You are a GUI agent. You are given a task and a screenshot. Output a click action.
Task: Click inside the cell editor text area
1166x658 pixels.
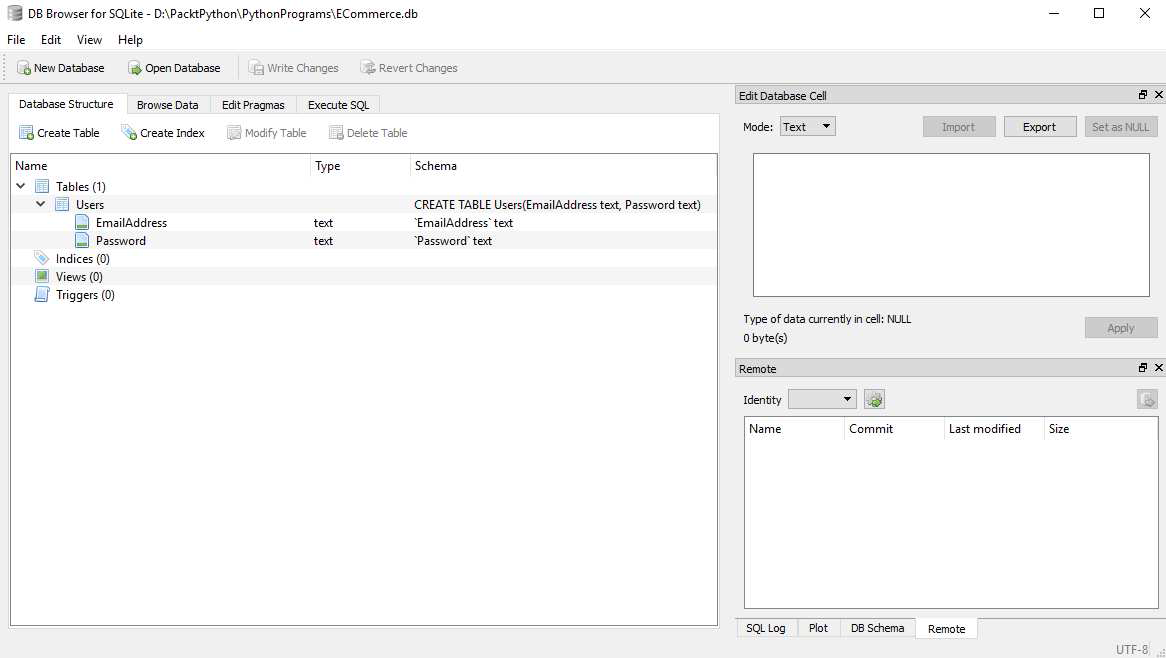point(951,225)
